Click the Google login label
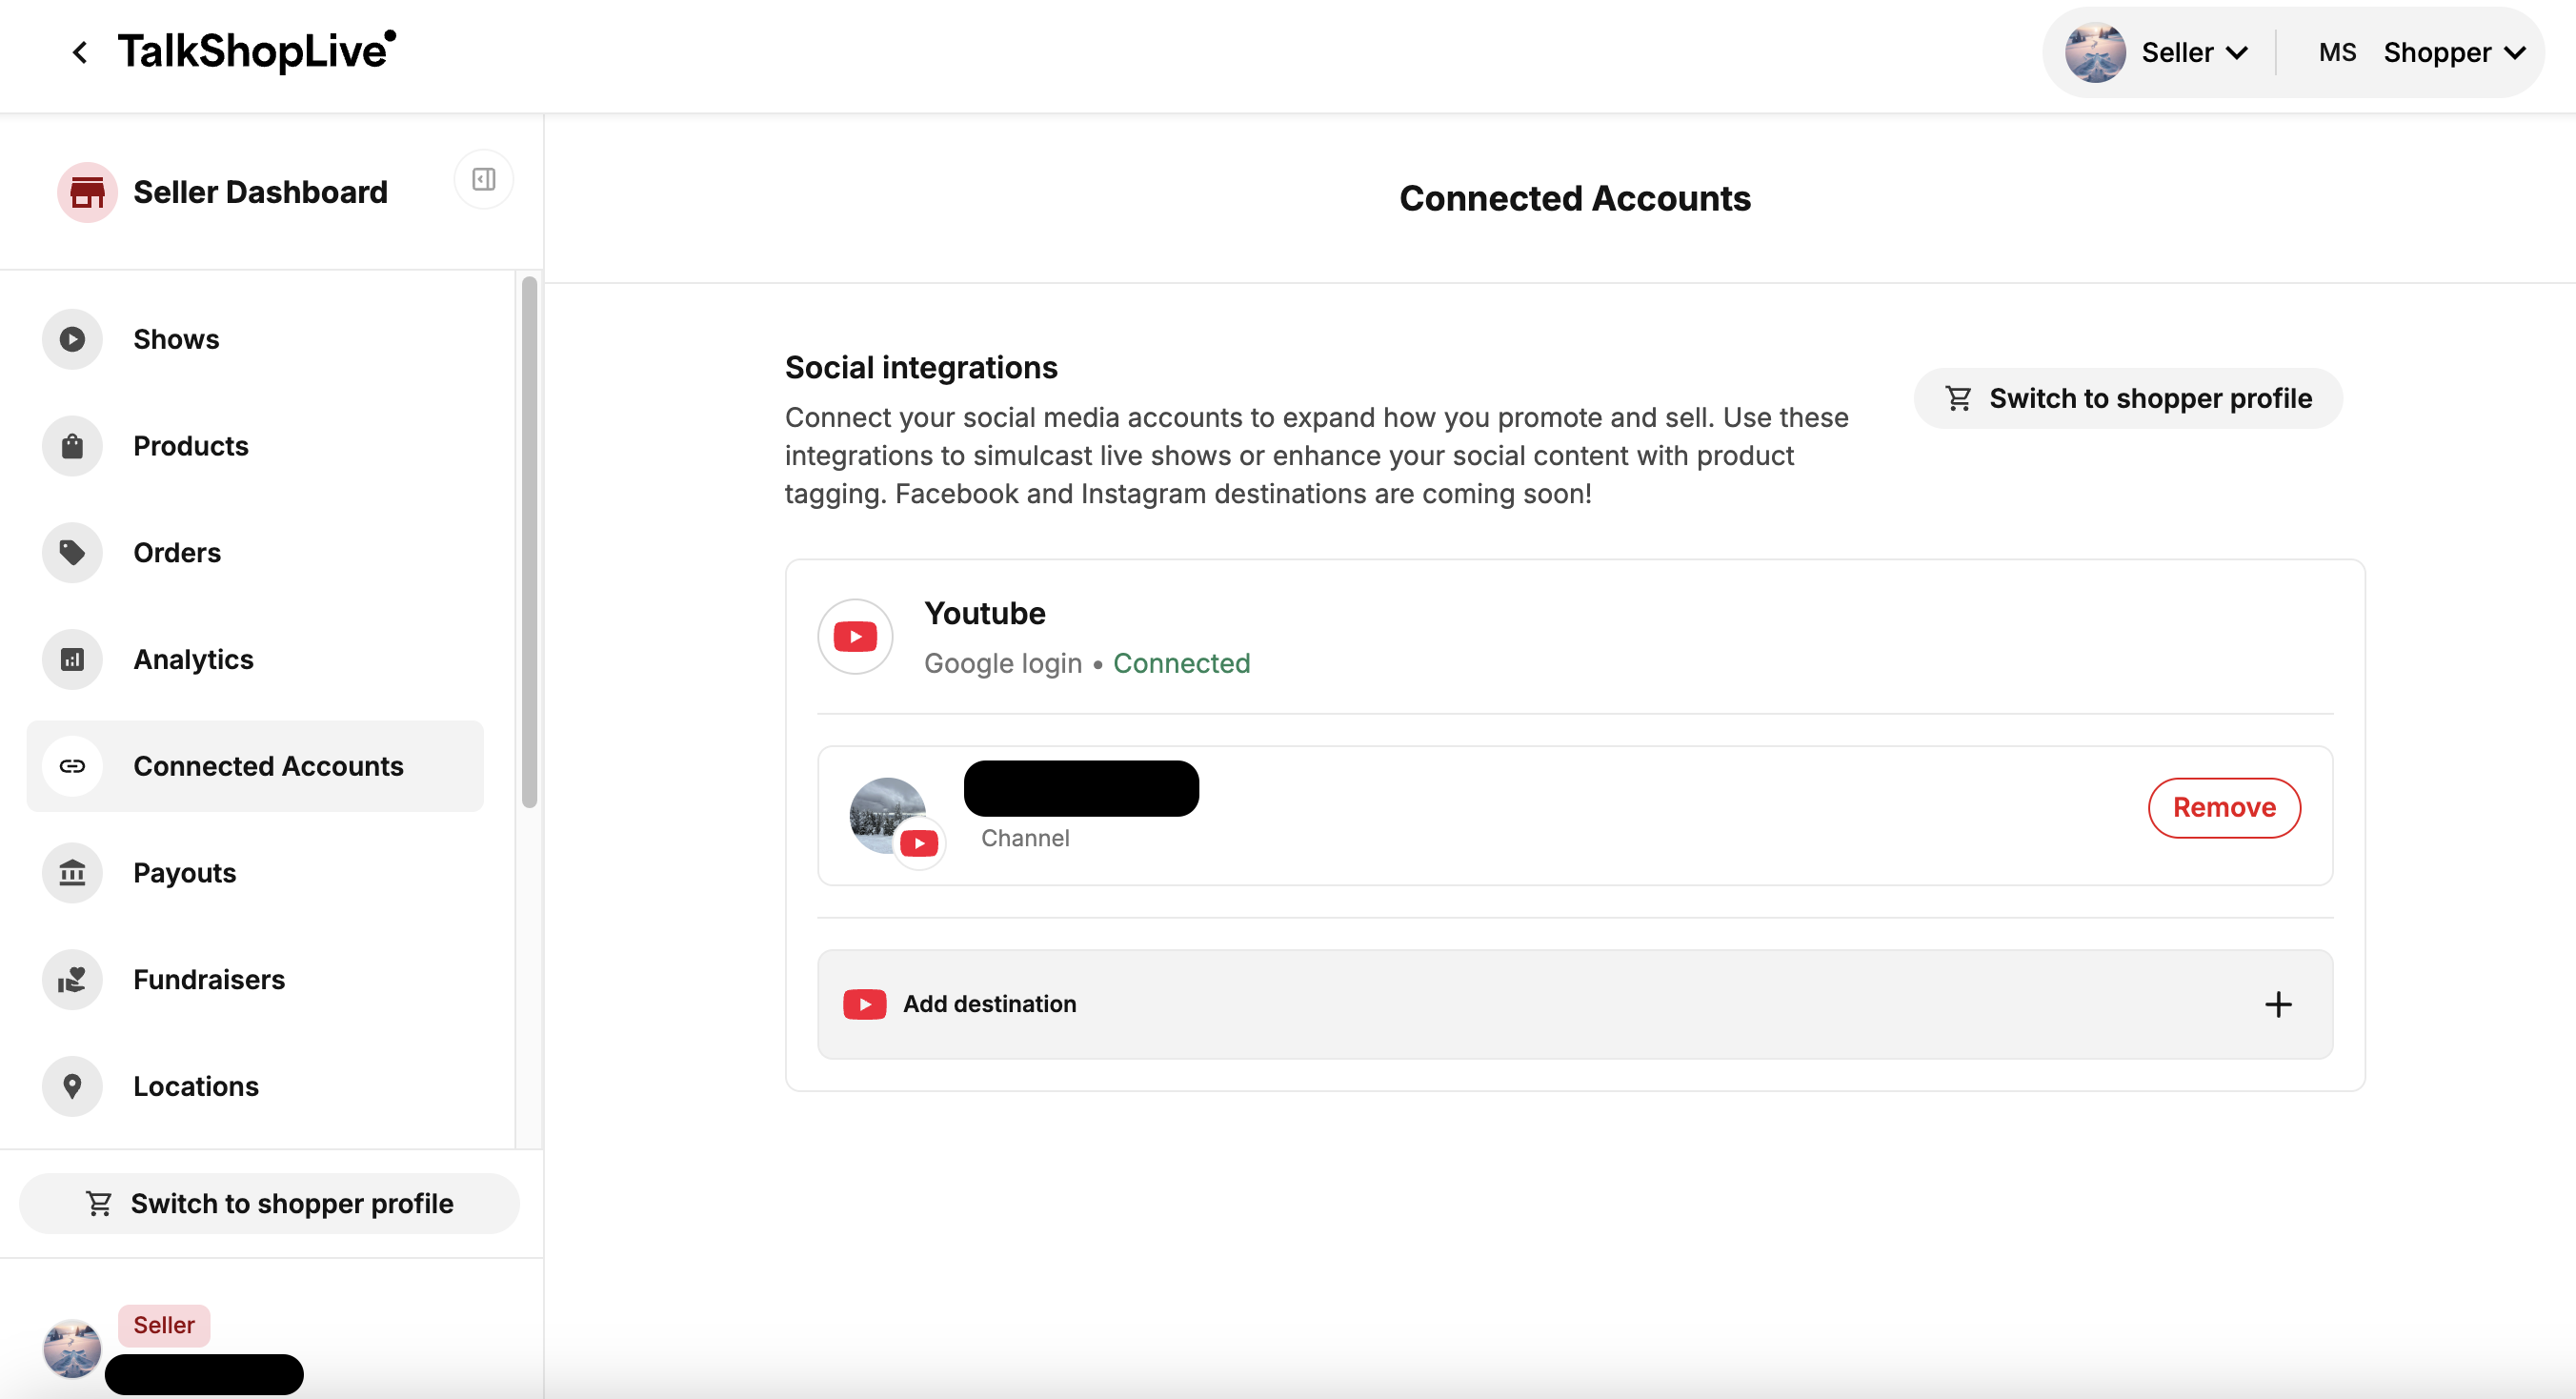The height and width of the screenshot is (1399, 2576). point(1003,663)
